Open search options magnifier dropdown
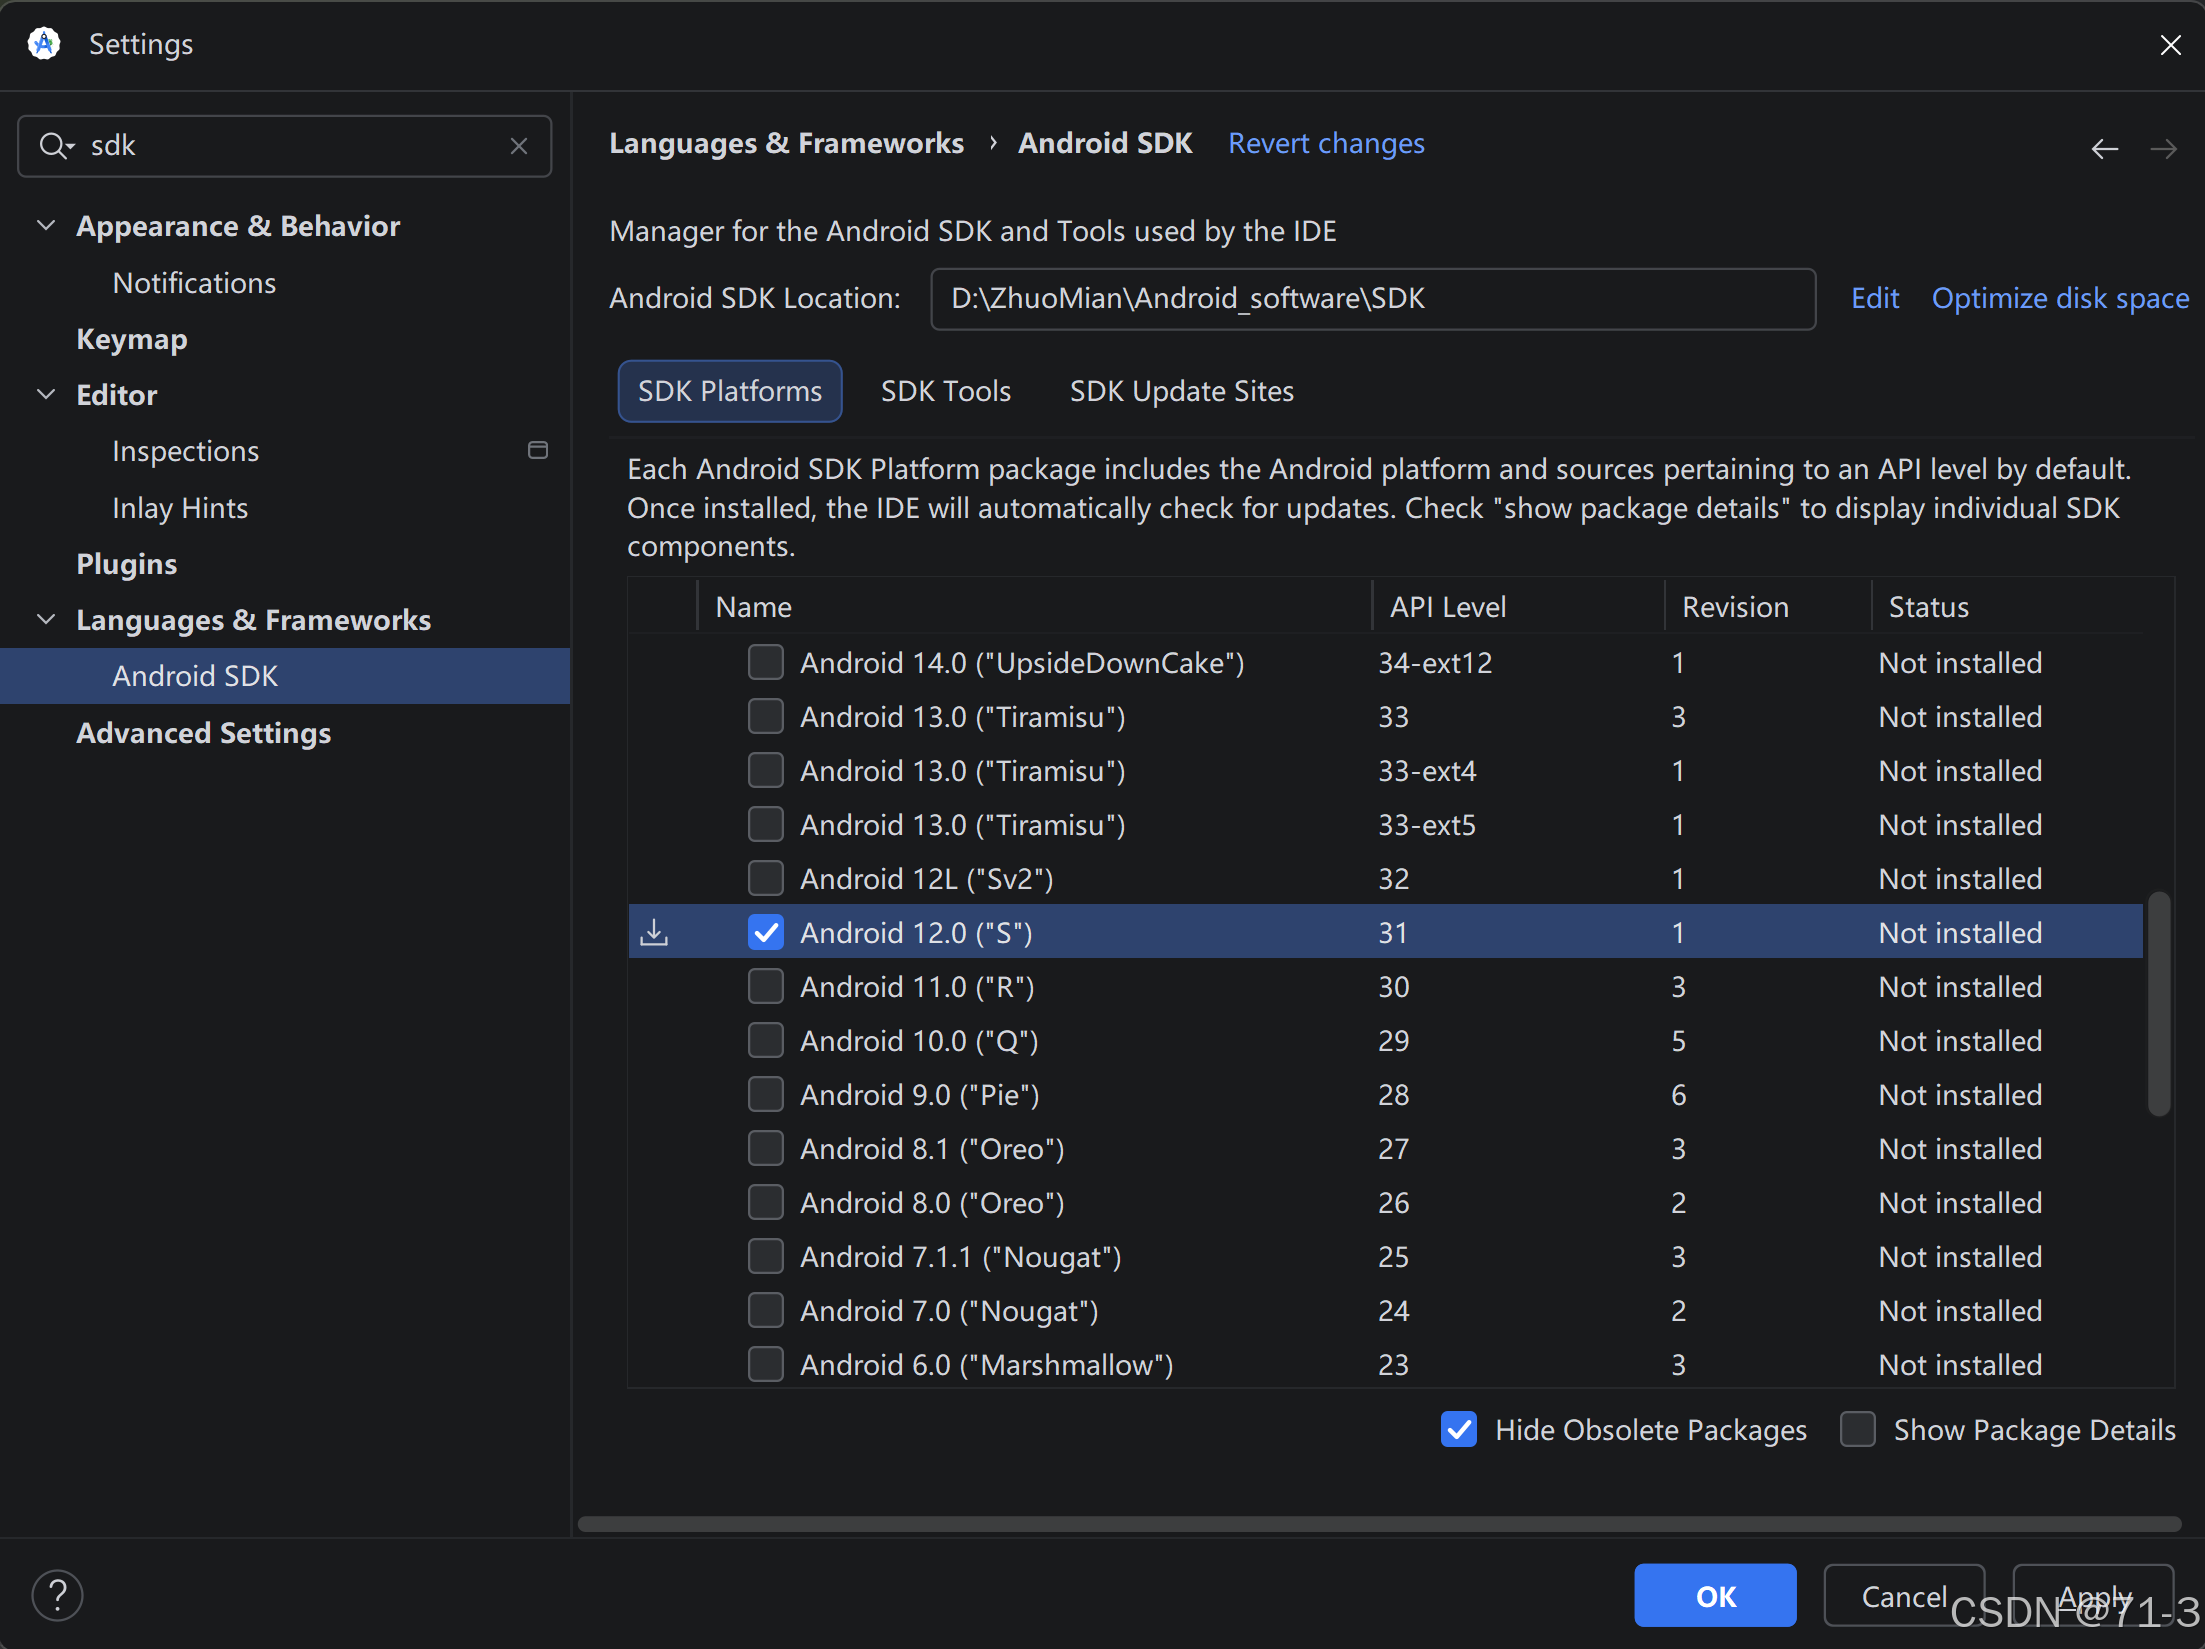Screen dimensions: 2205x1649 [56, 146]
